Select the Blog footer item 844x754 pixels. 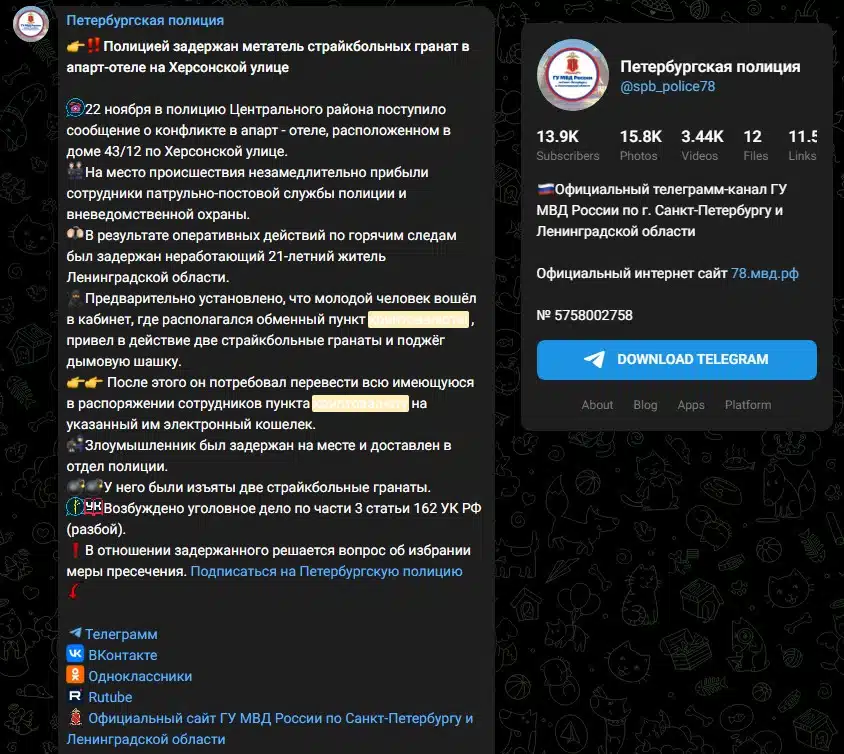(645, 405)
